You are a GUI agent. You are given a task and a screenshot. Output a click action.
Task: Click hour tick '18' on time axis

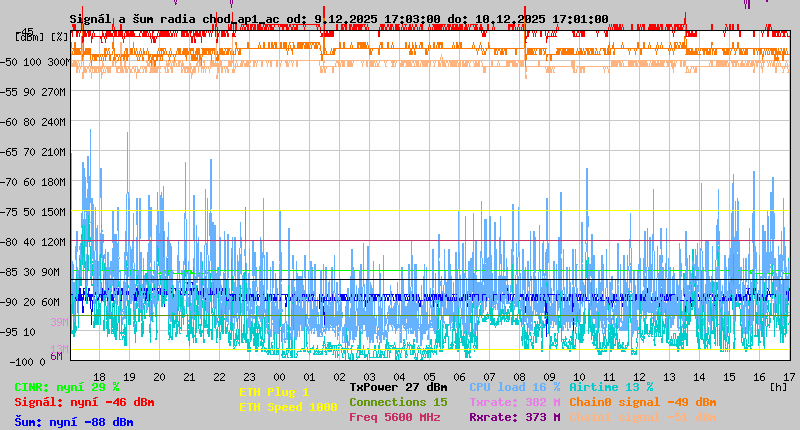[99, 377]
